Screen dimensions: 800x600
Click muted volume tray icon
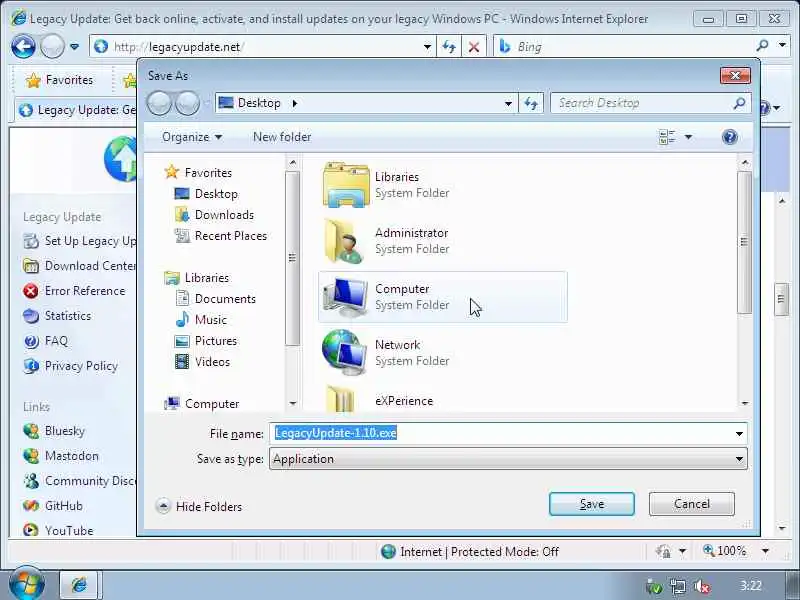[703, 587]
